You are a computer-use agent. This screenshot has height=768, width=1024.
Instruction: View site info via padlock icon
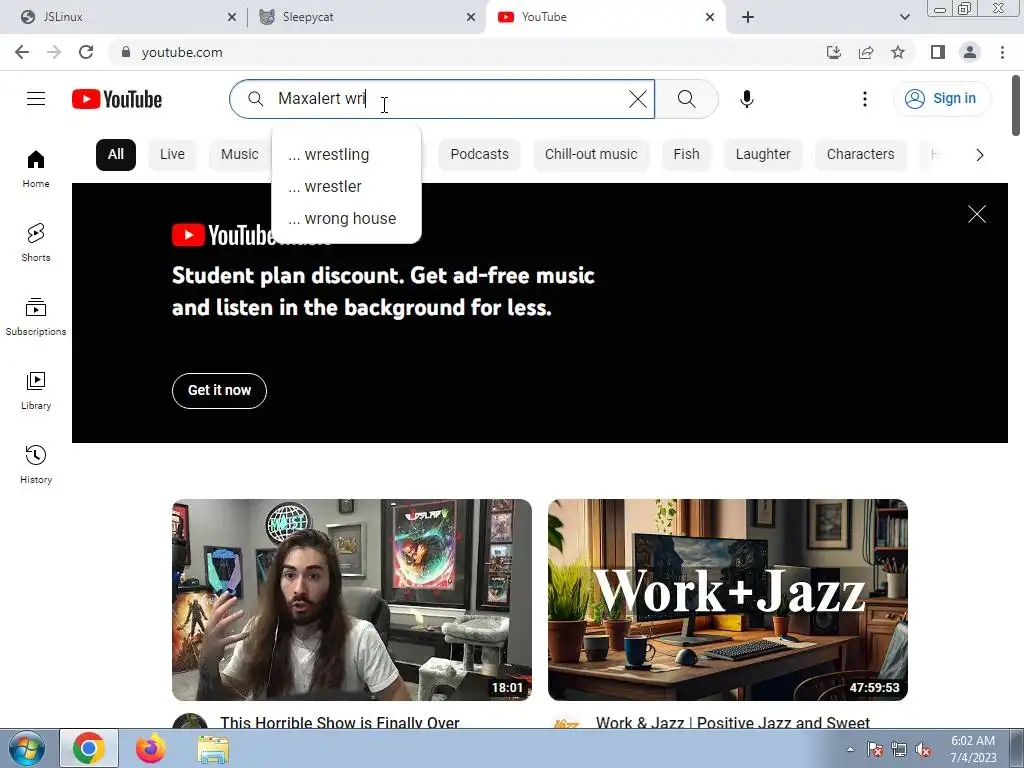(126, 52)
